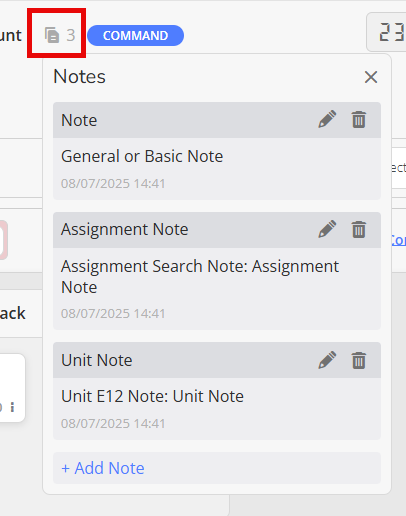406x516 pixels.
Task: Click the Unit E12 Note text
Action: pyautogui.click(x=152, y=396)
